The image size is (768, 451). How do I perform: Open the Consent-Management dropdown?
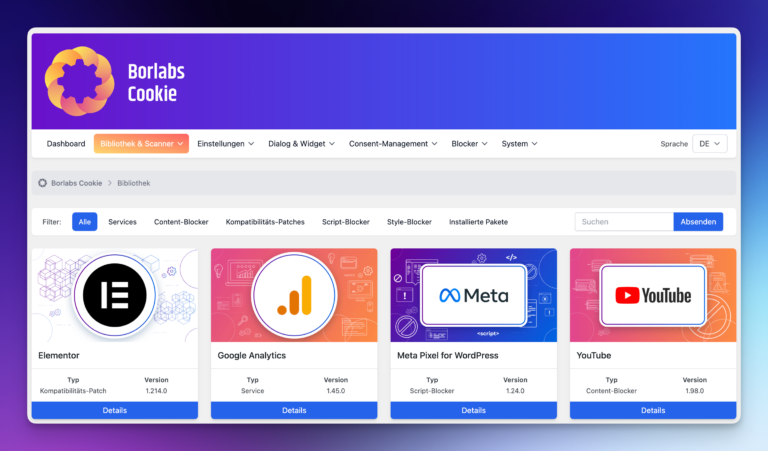click(x=393, y=143)
